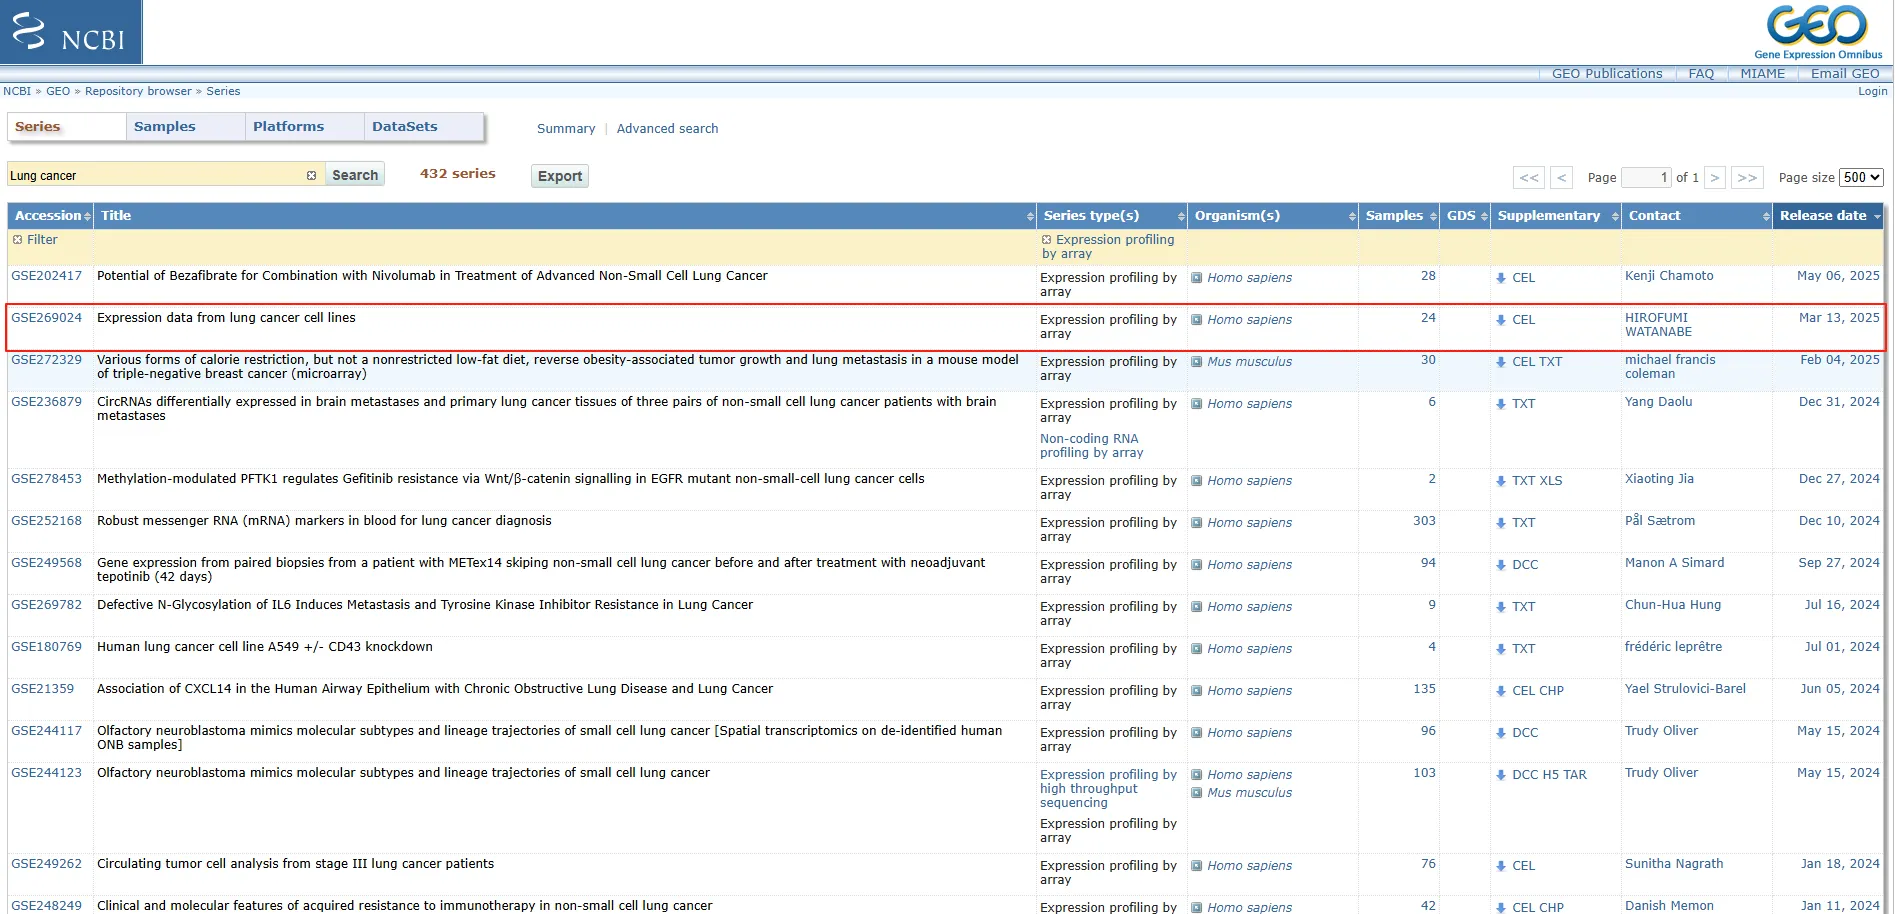Click the download arrow icon for GSE202417 CEL

[1501, 278]
